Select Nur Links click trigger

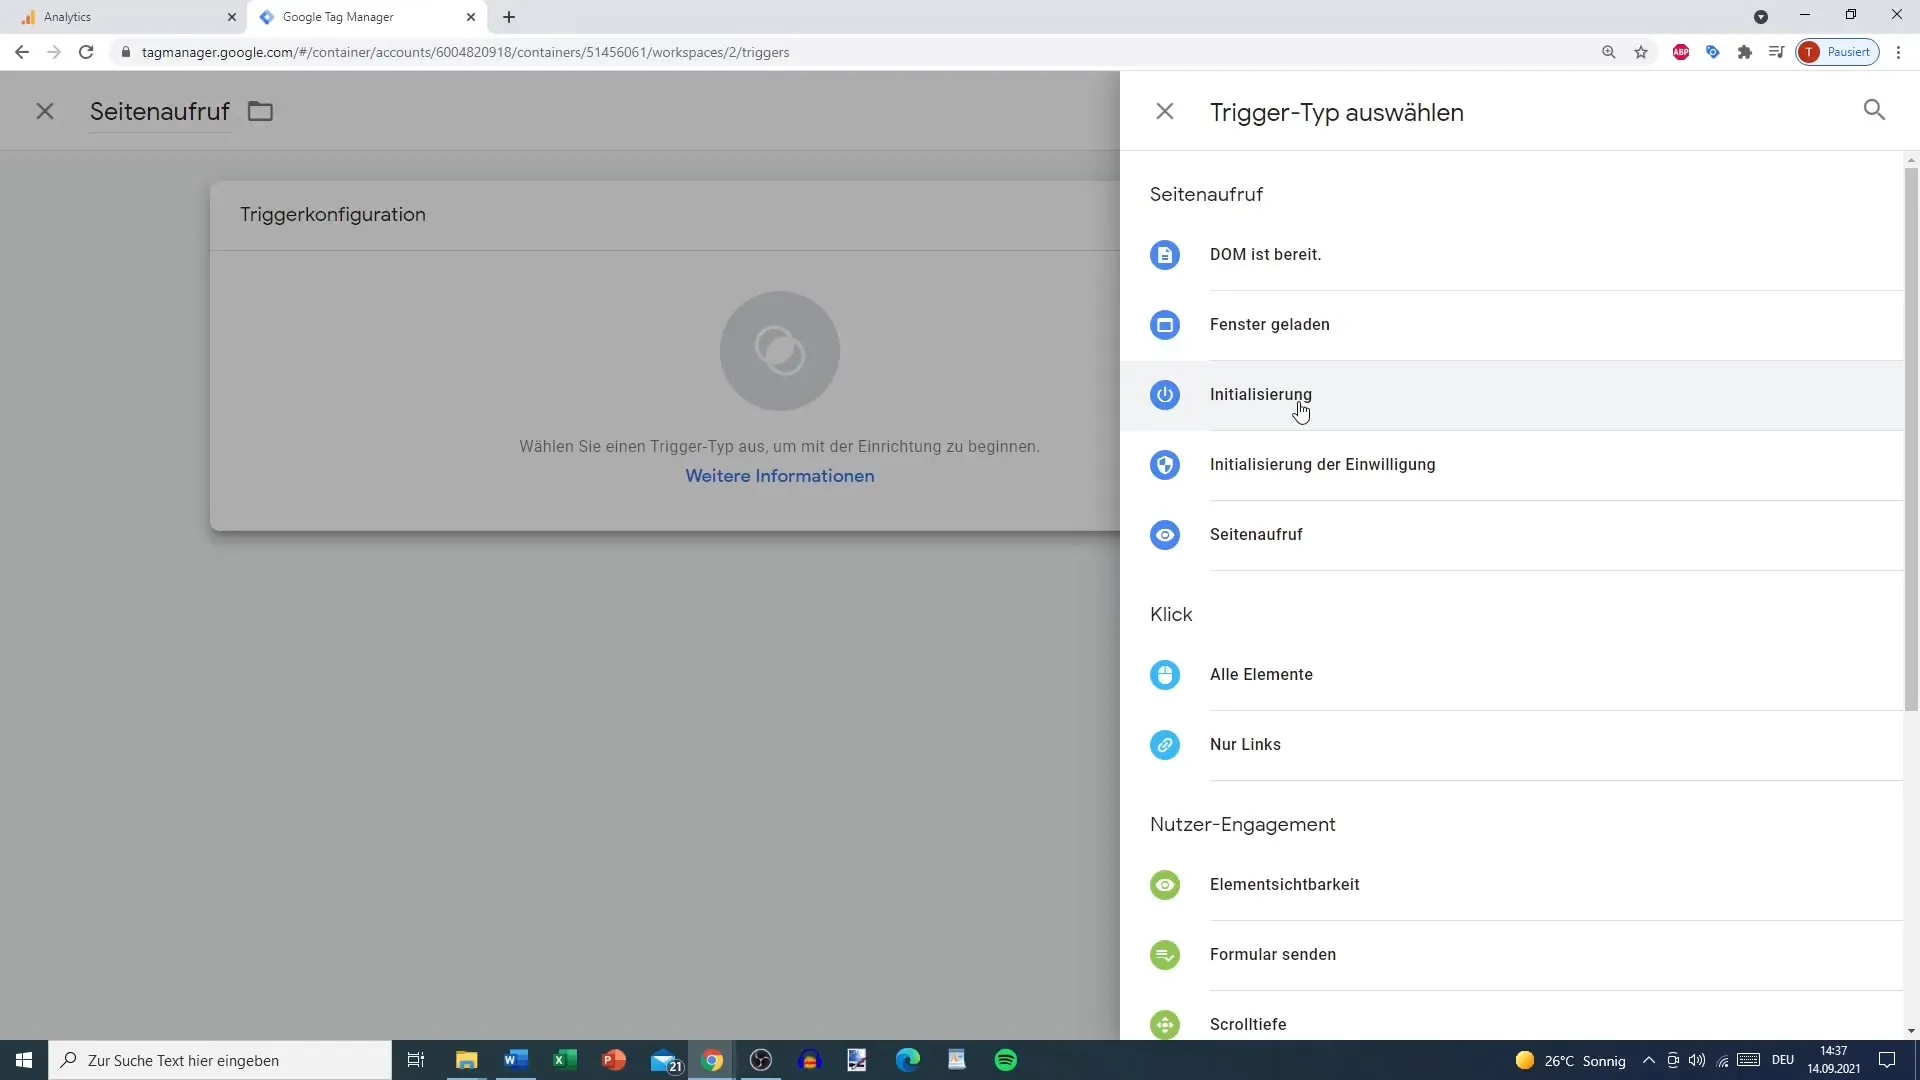coord(1511,745)
